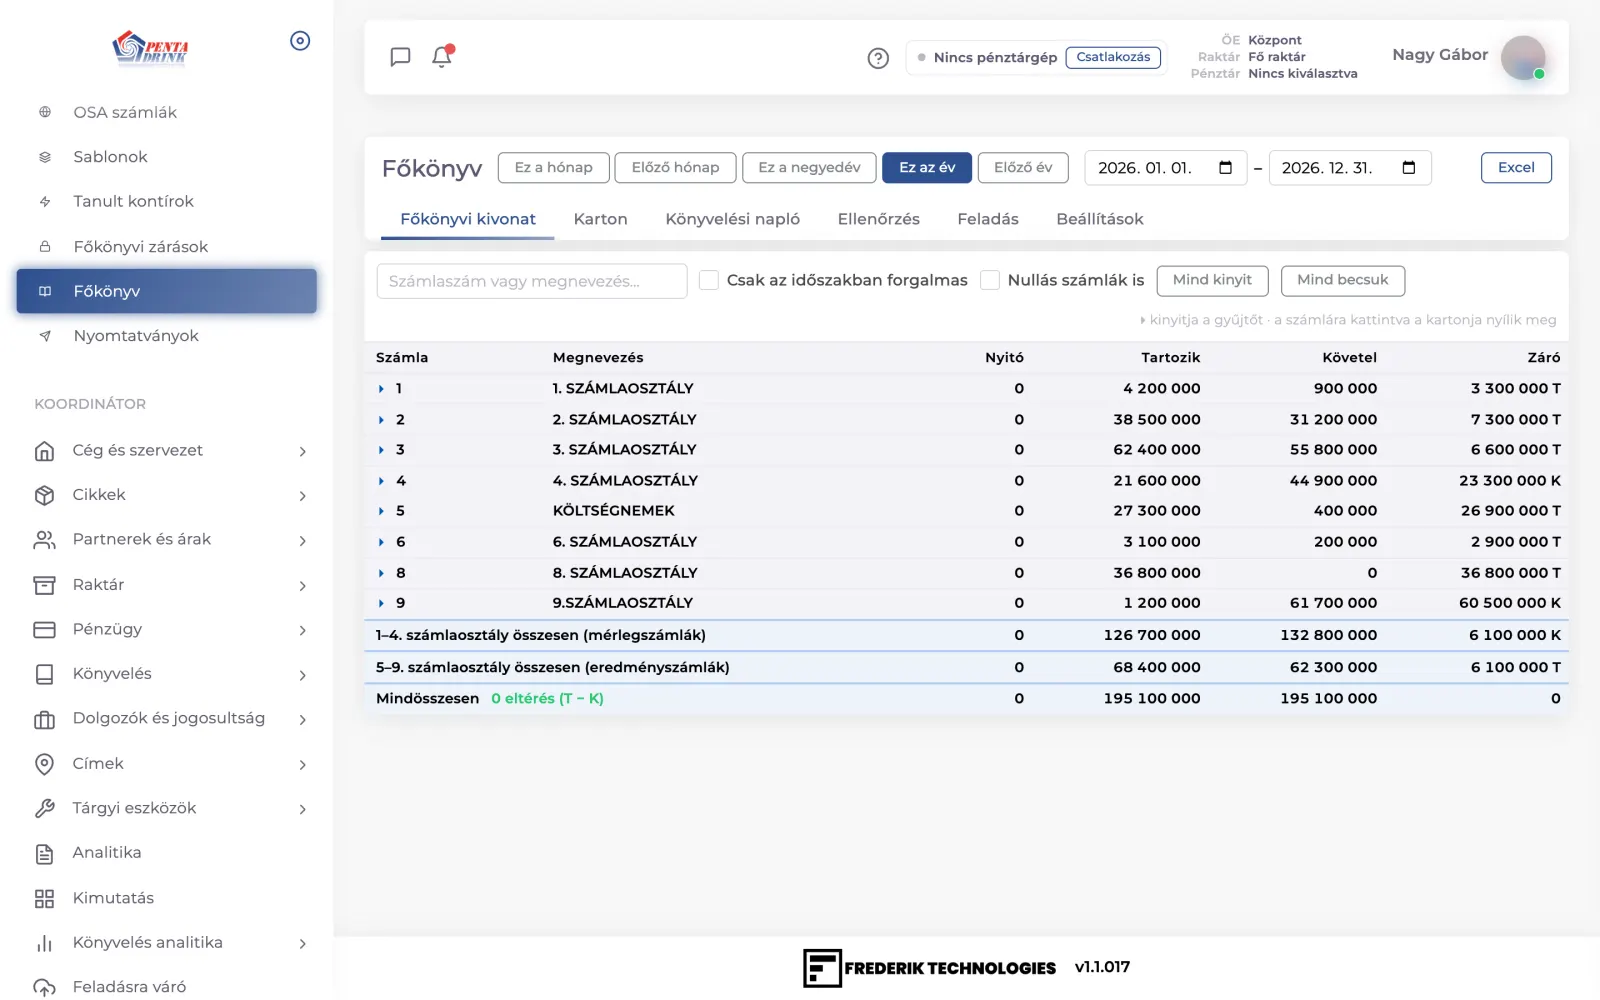Click the sidebar collapse target icon
The height and width of the screenshot is (1000, 1600).
pyautogui.click(x=300, y=41)
